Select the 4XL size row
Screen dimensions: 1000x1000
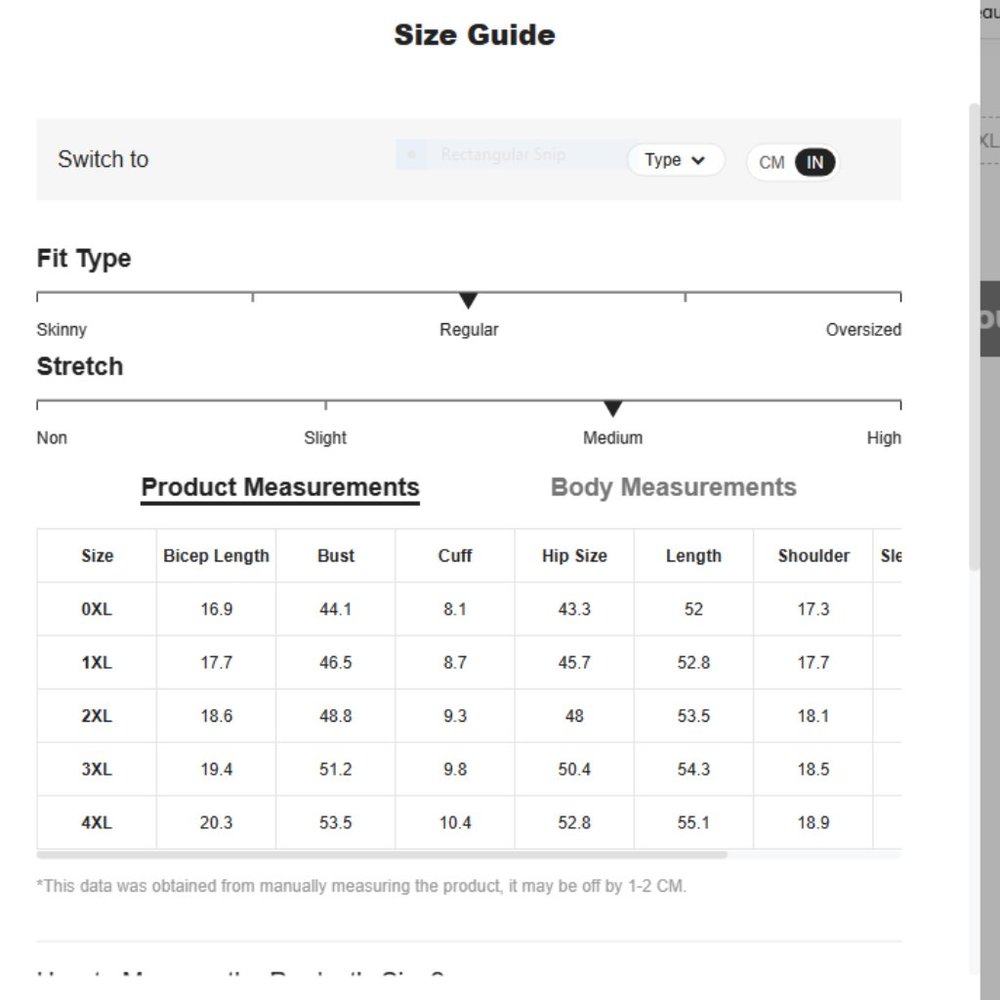coord(469,822)
